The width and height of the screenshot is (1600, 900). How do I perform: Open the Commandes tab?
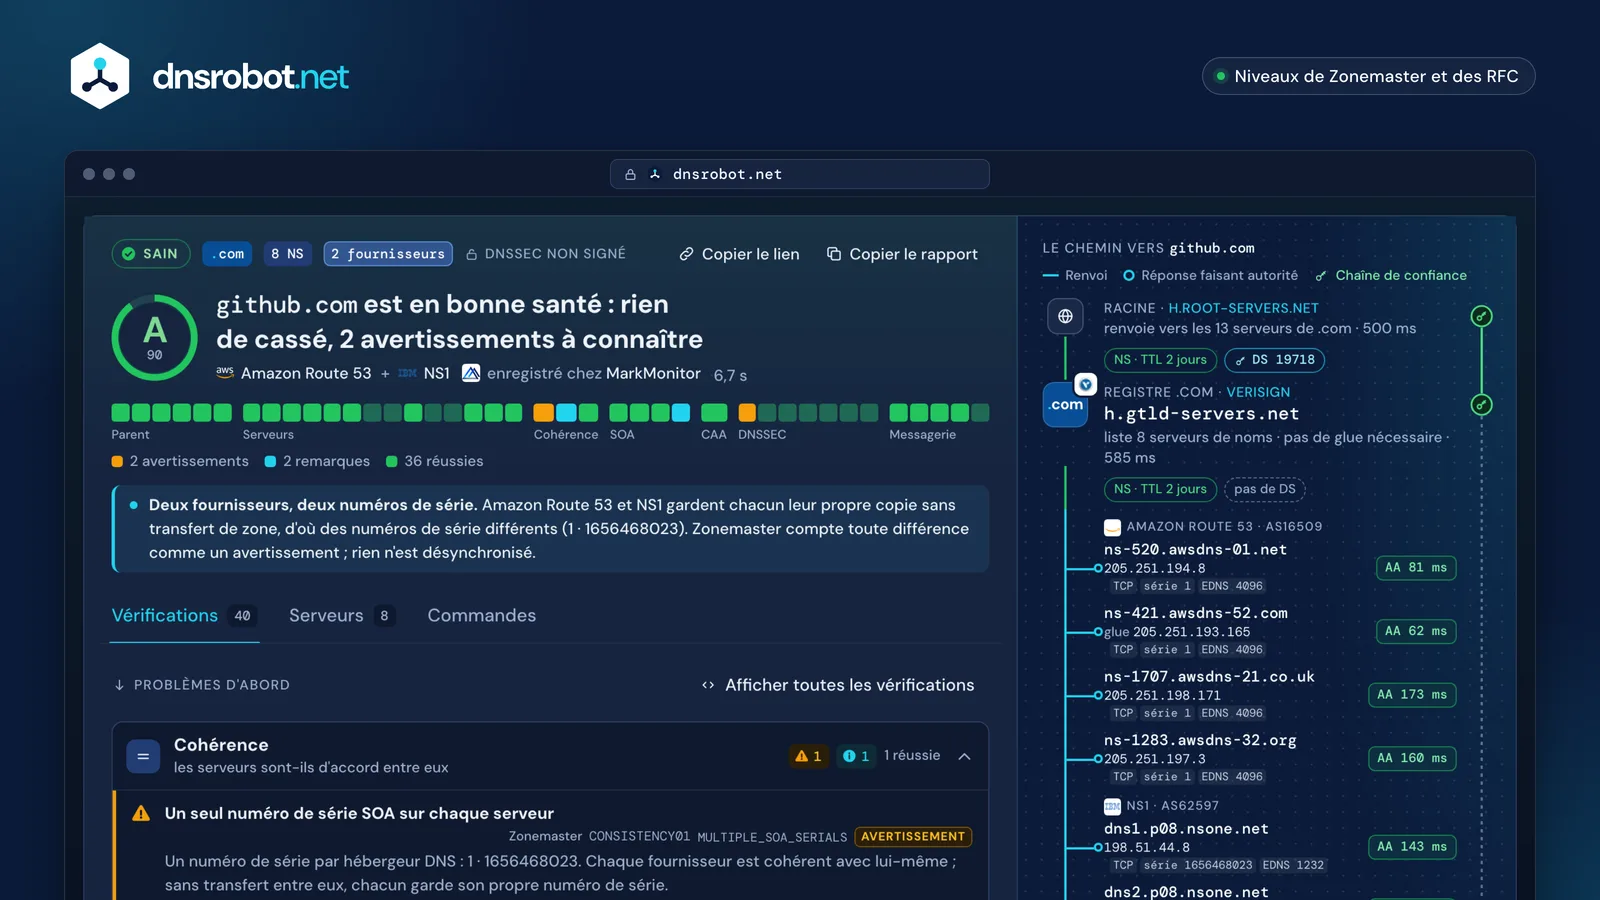[482, 616]
